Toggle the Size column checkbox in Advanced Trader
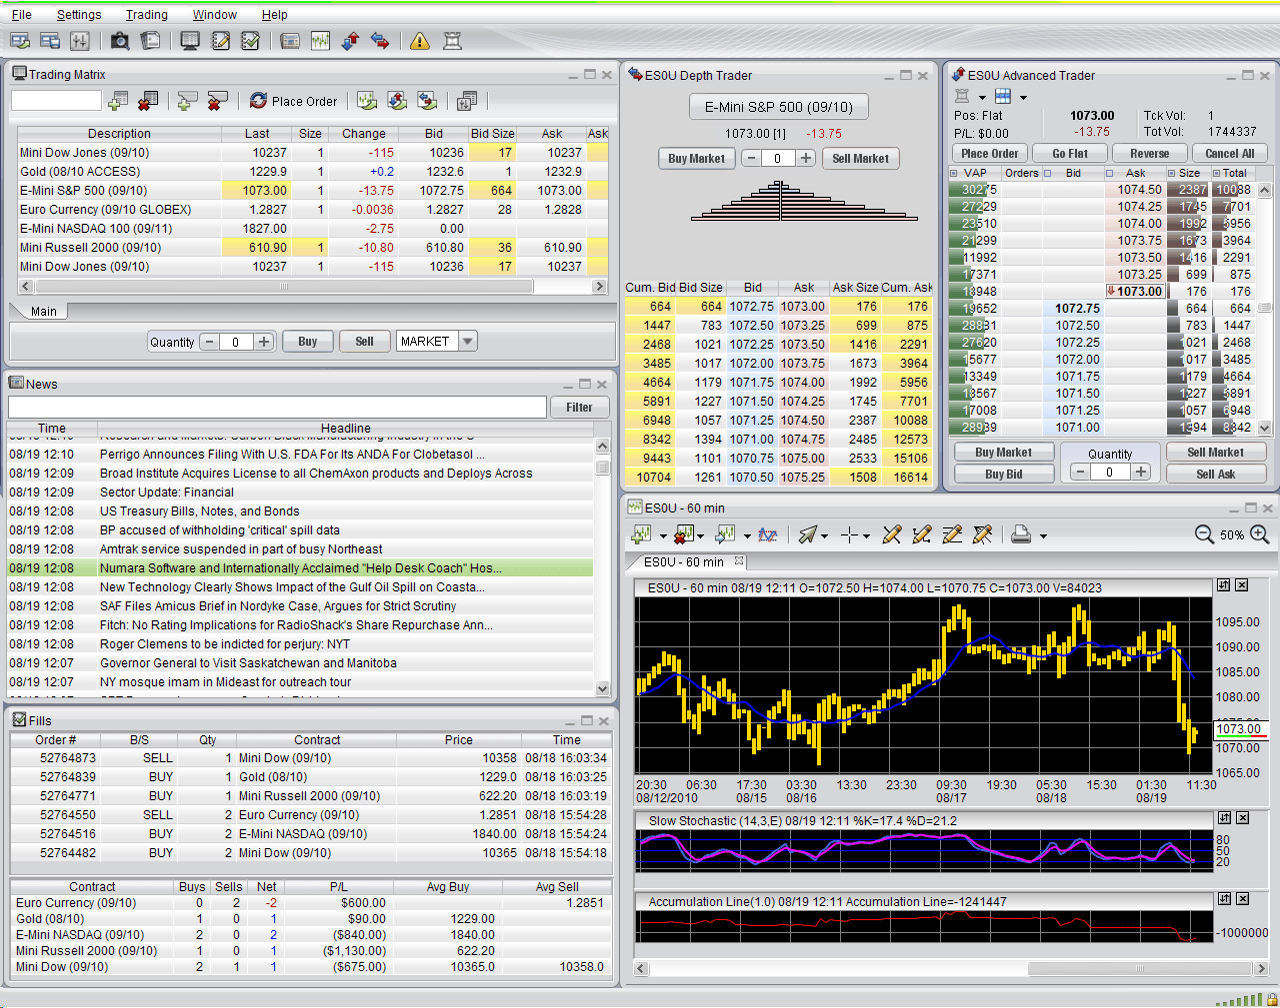 tap(1172, 173)
